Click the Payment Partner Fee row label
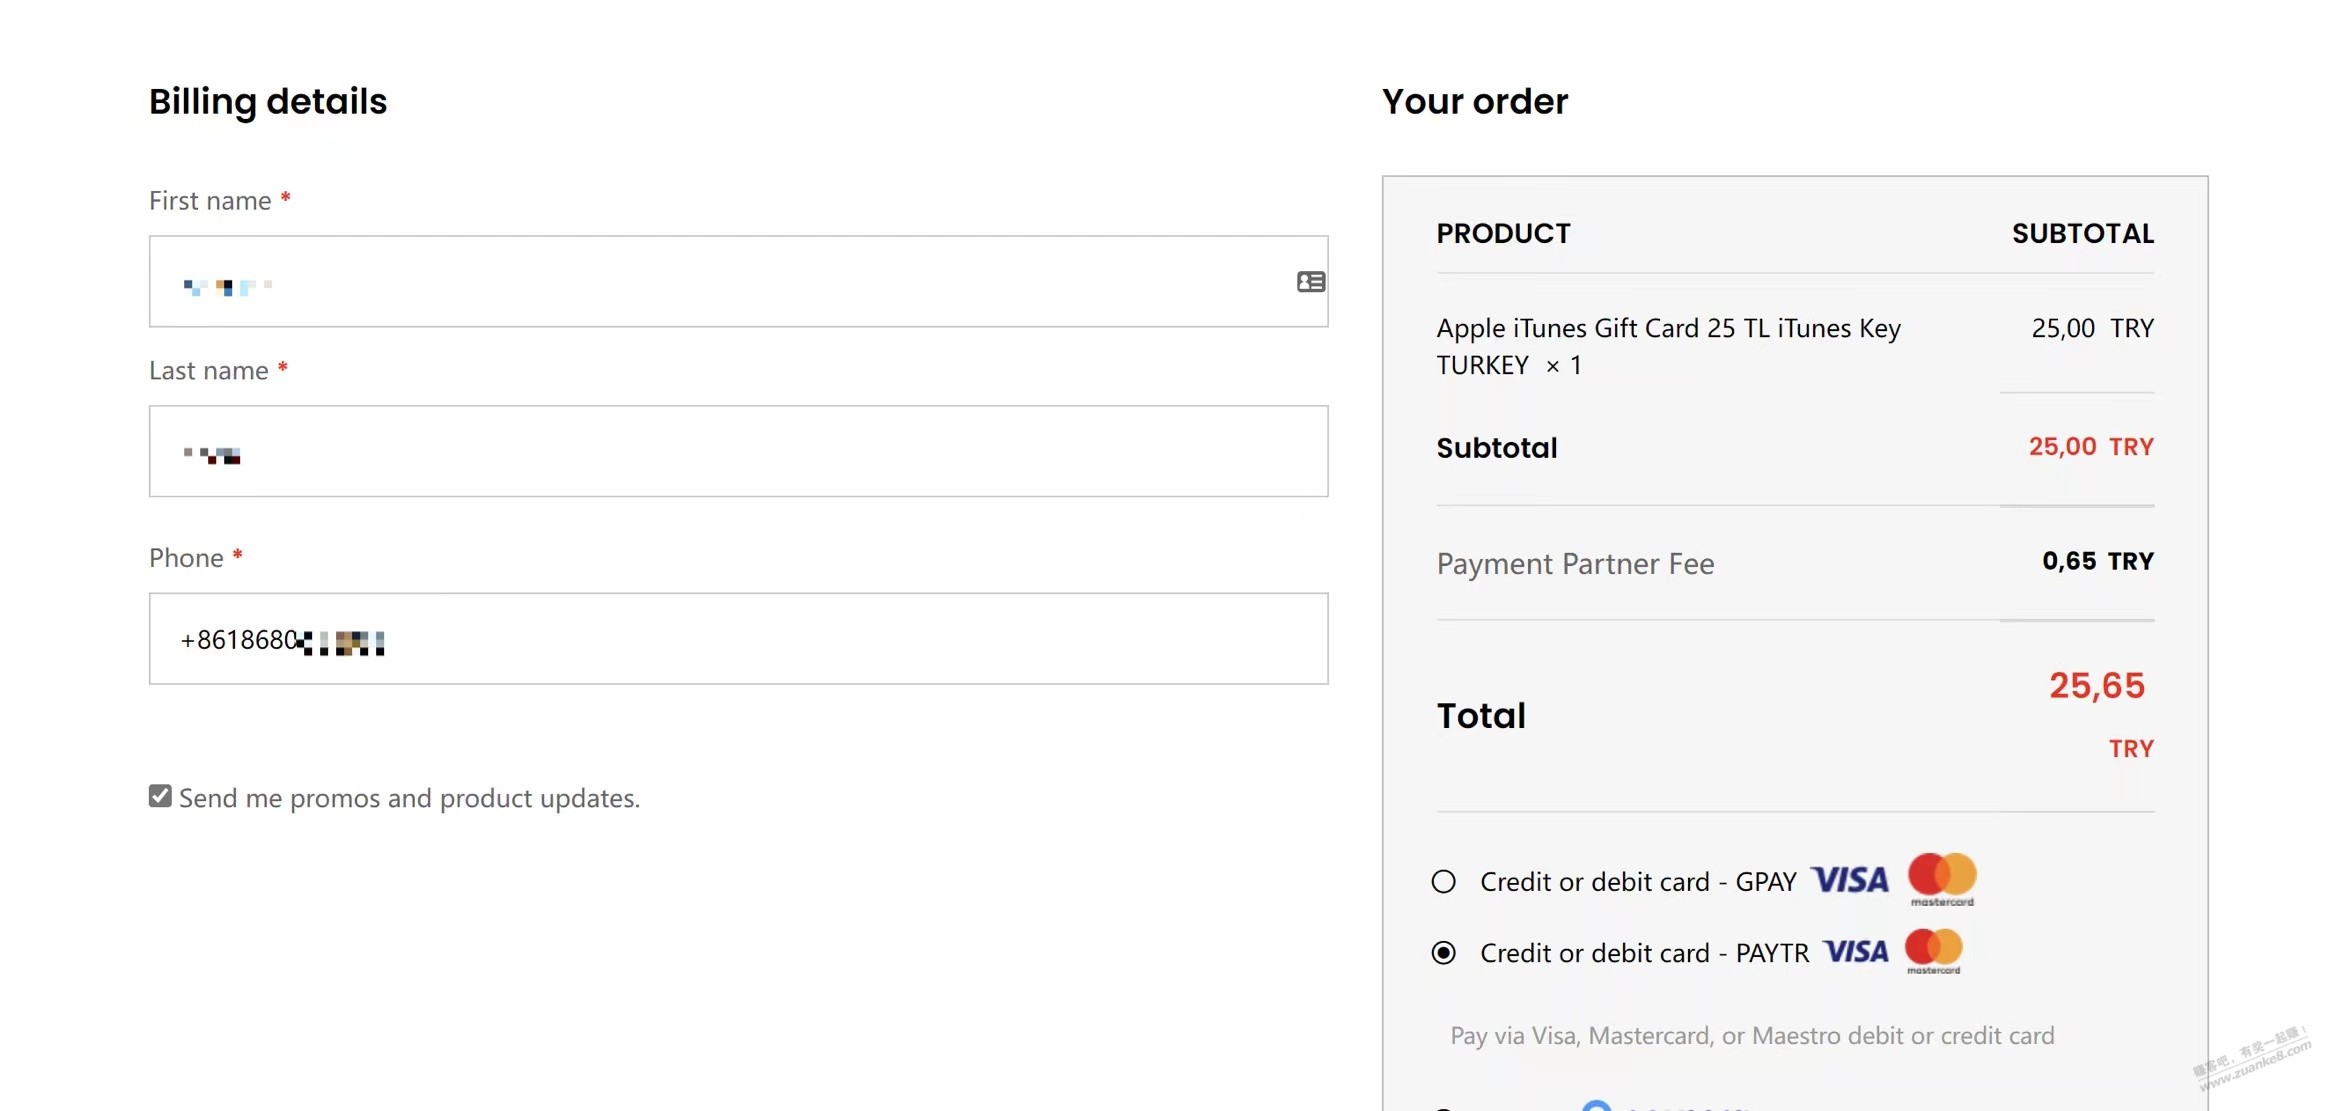The width and height of the screenshot is (2336, 1111). coord(1575,564)
